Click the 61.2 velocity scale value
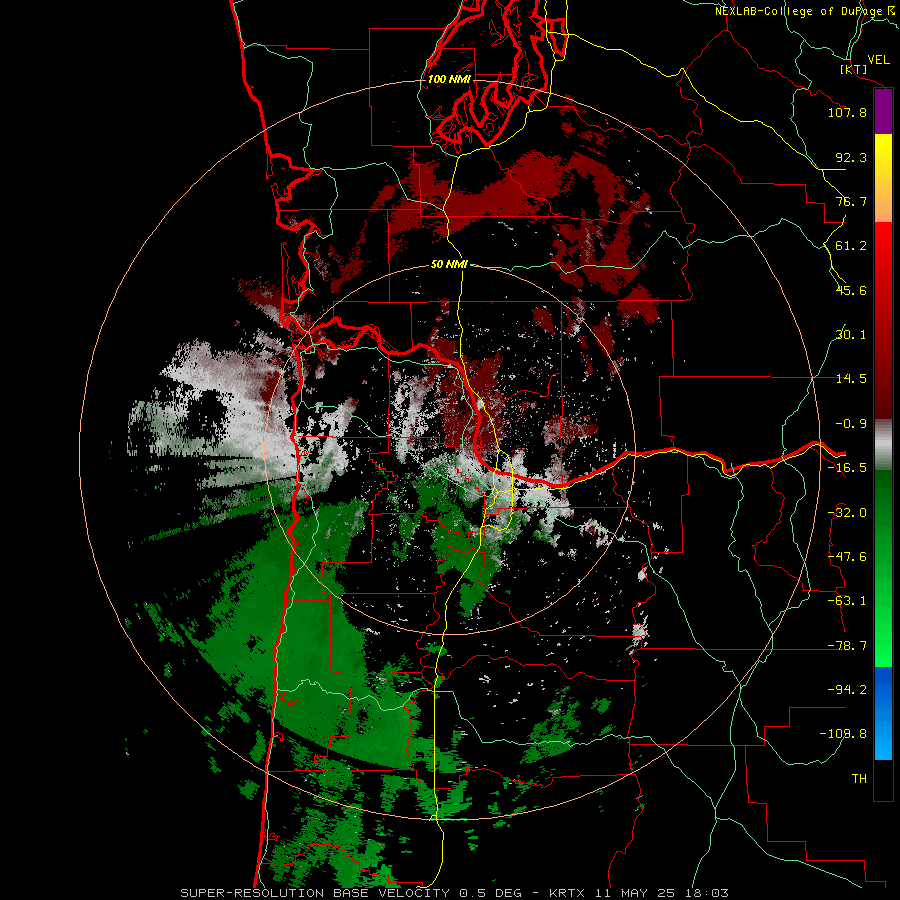 851,246
